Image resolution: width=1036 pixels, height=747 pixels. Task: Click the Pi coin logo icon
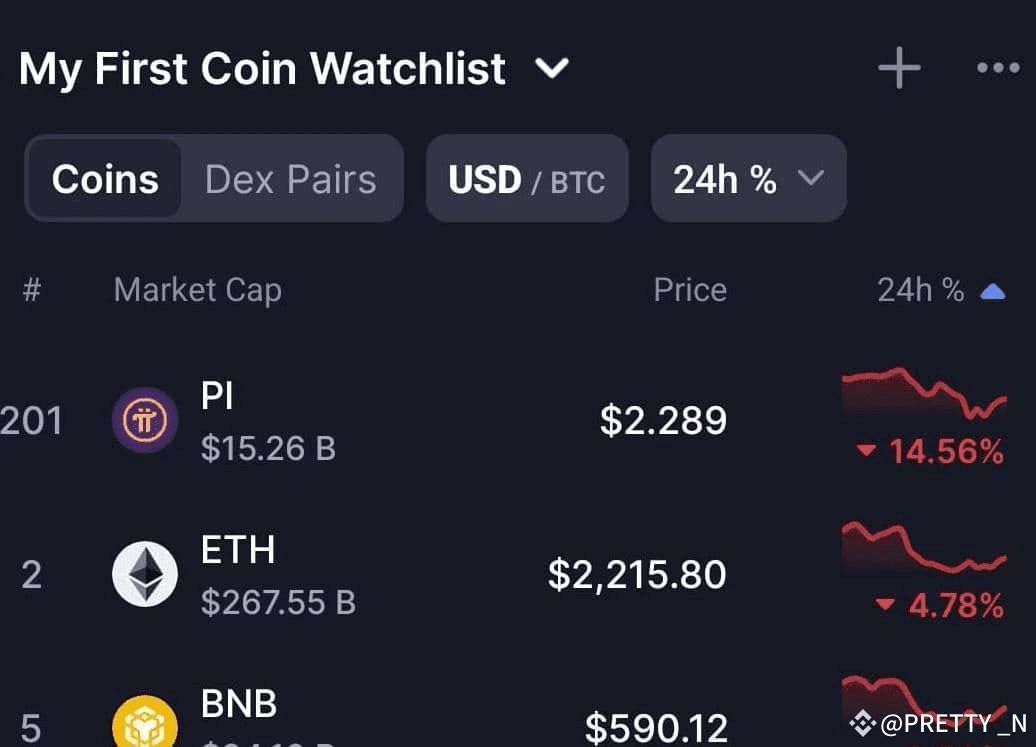click(x=145, y=420)
